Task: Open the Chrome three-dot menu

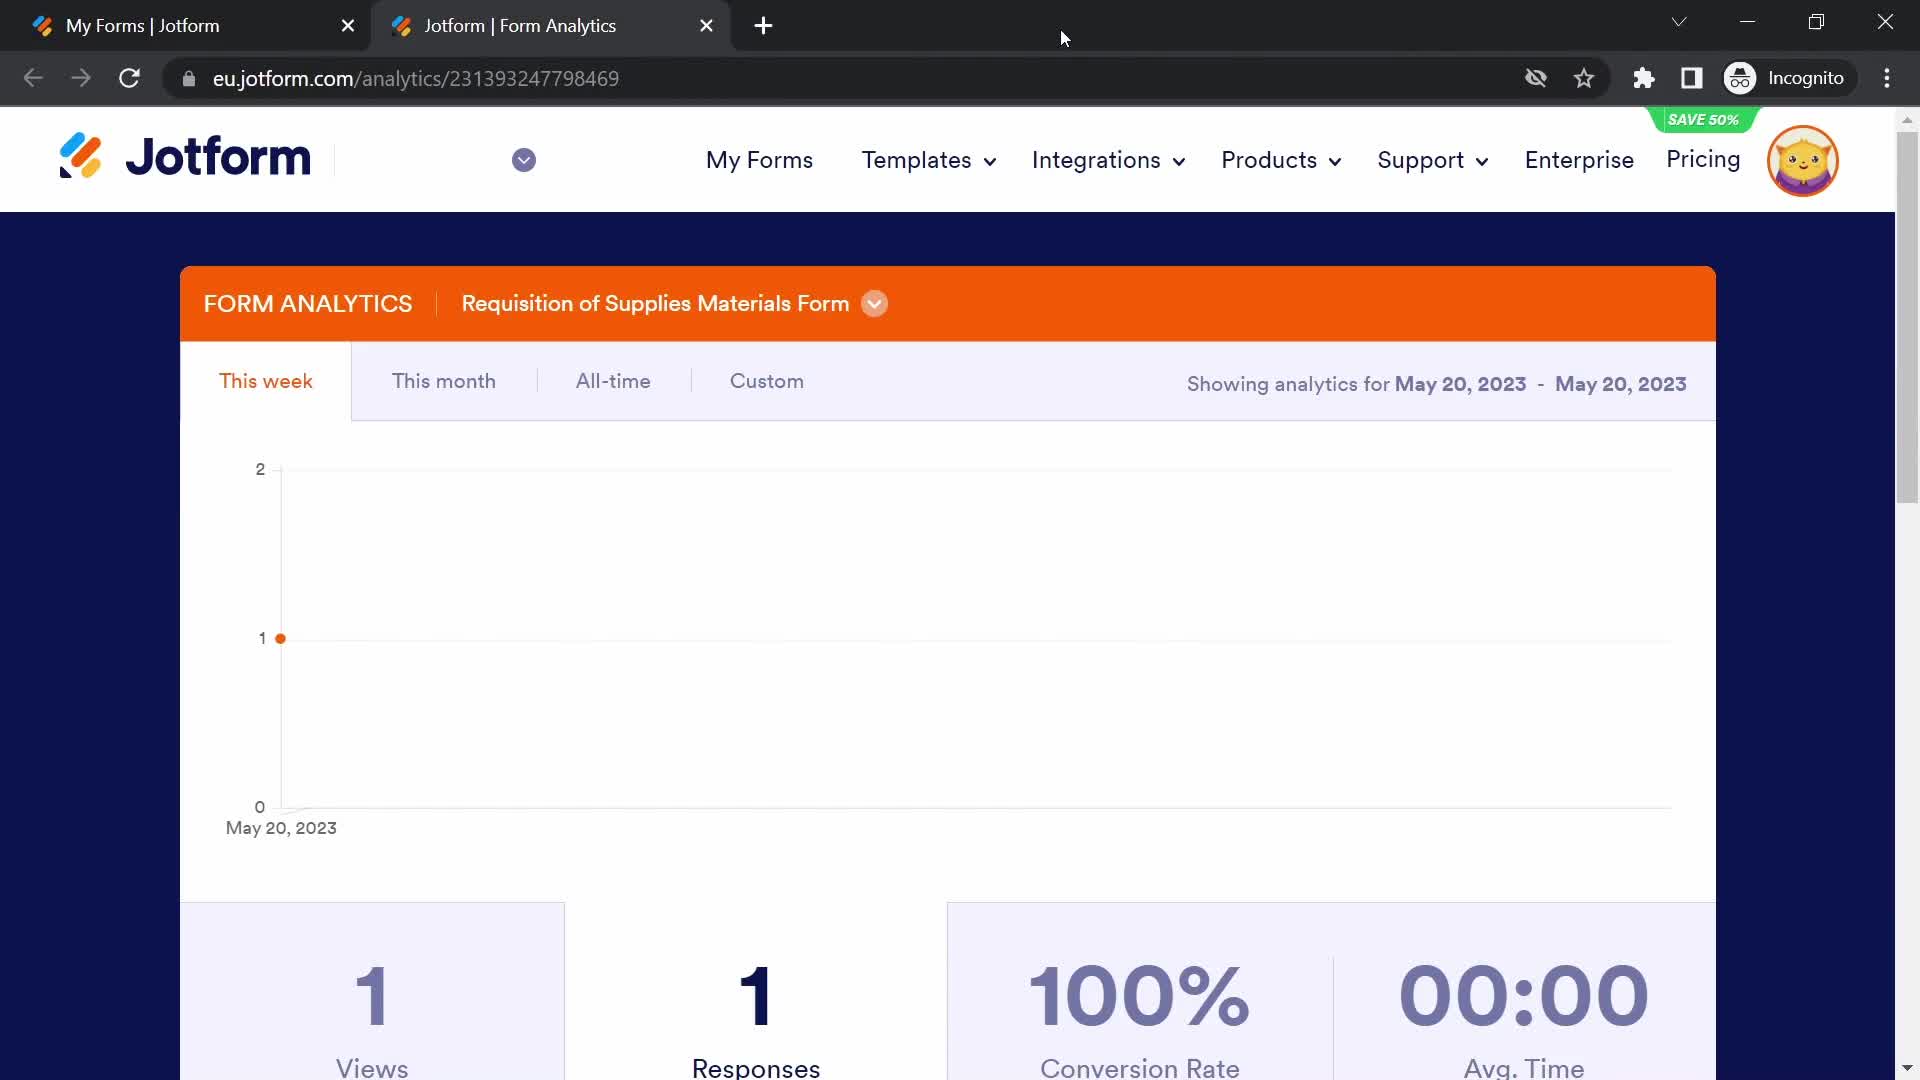Action: 1887,78
